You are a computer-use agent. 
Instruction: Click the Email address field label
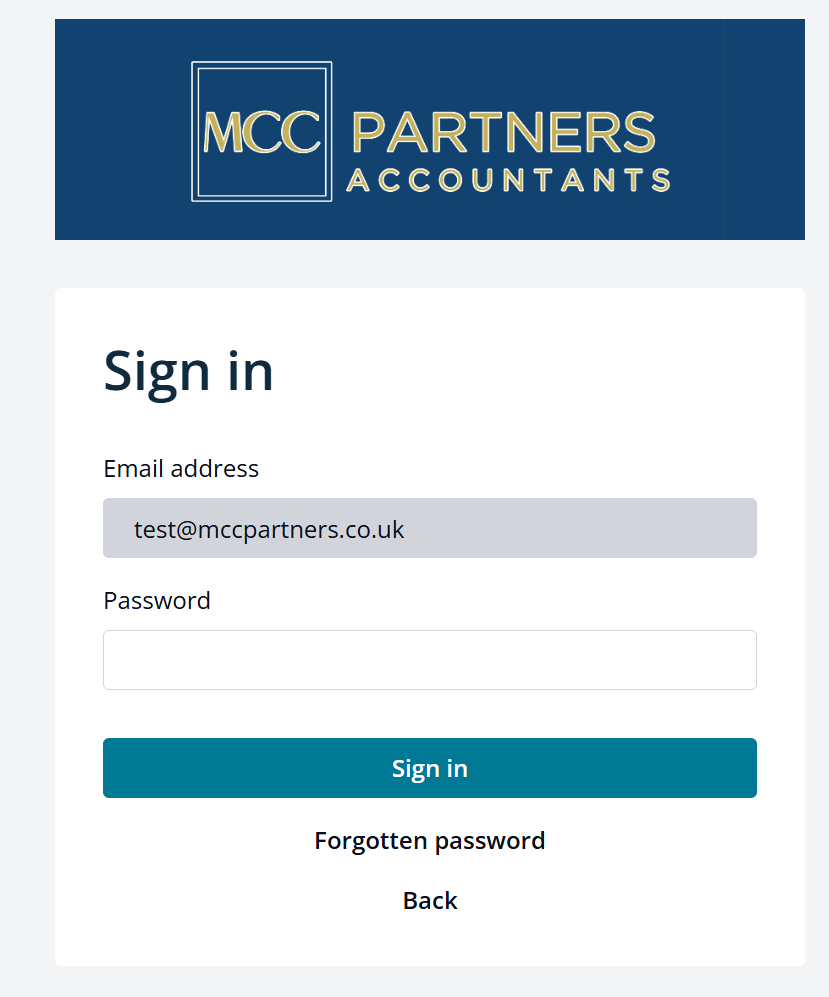[x=181, y=469]
